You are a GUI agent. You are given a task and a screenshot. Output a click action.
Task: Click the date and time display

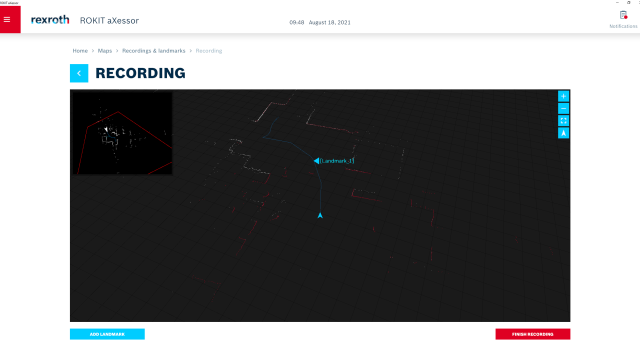coord(320,22)
